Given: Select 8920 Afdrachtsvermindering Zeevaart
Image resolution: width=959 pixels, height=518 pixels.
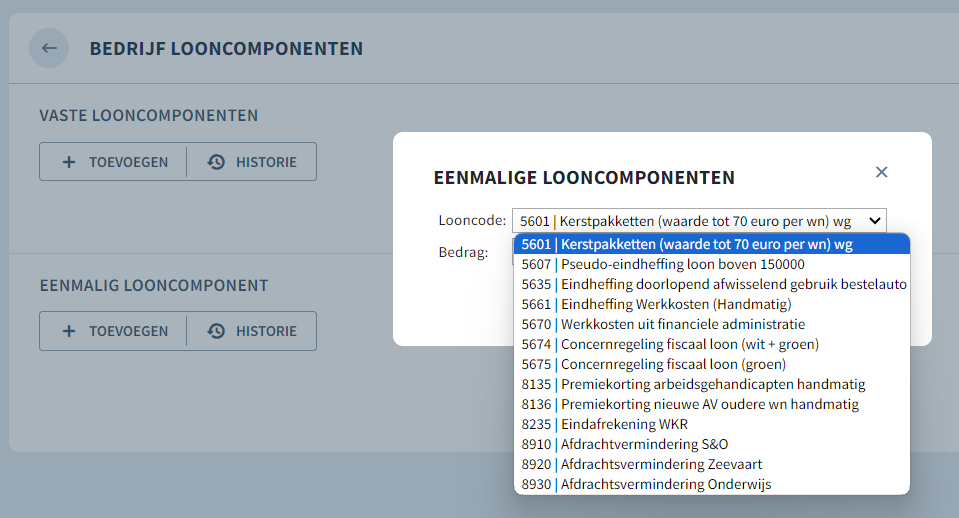Looking at the screenshot, I should (712, 464).
